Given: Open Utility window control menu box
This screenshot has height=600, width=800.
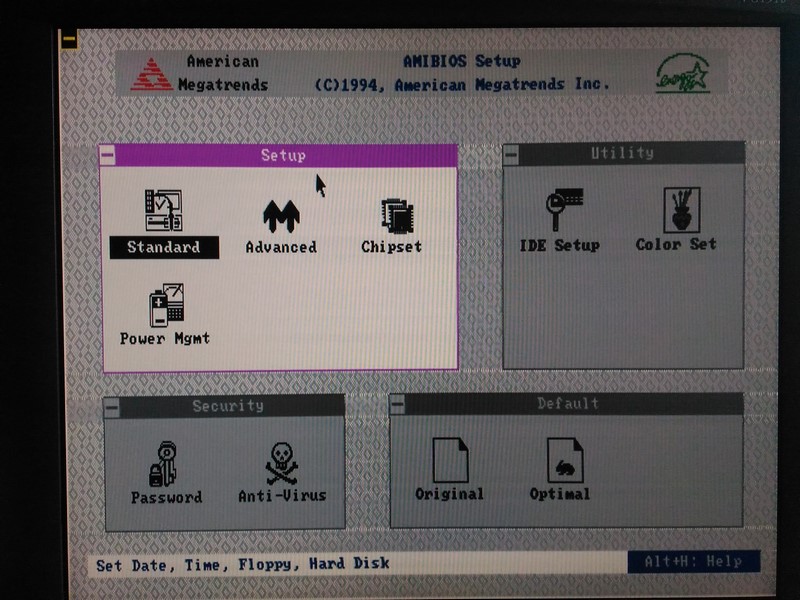Looking at the screenshot, I should [x=511, y=153].
